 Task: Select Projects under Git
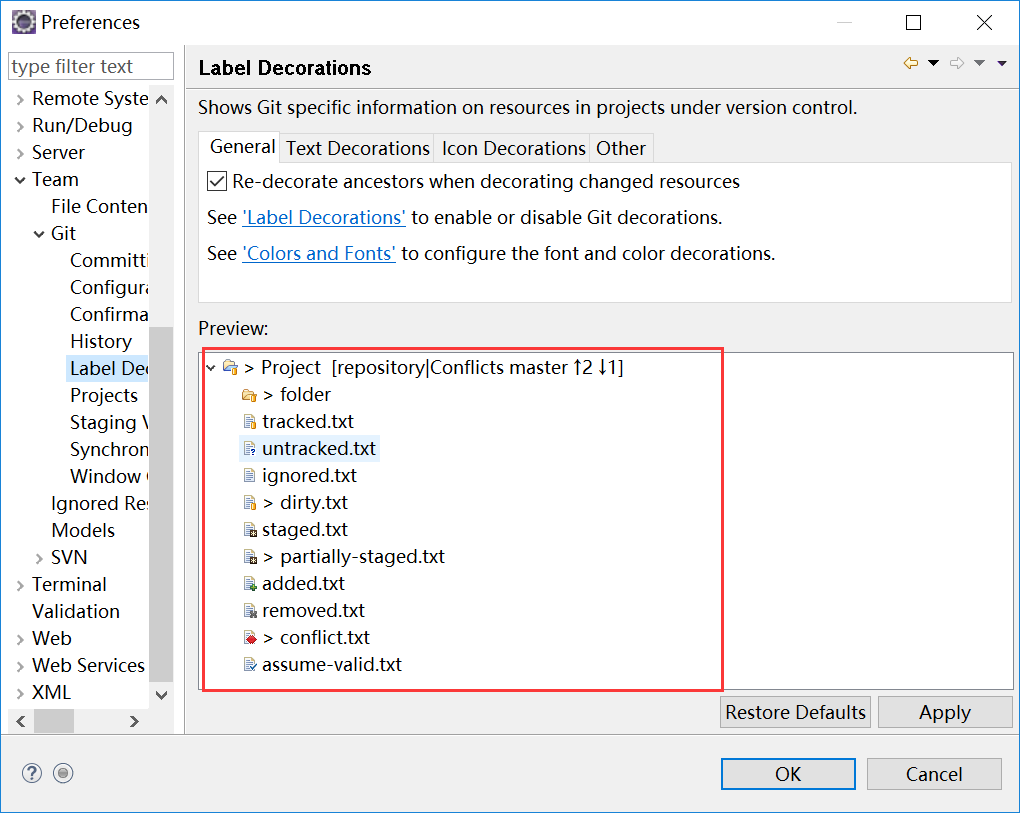(104, 395)
